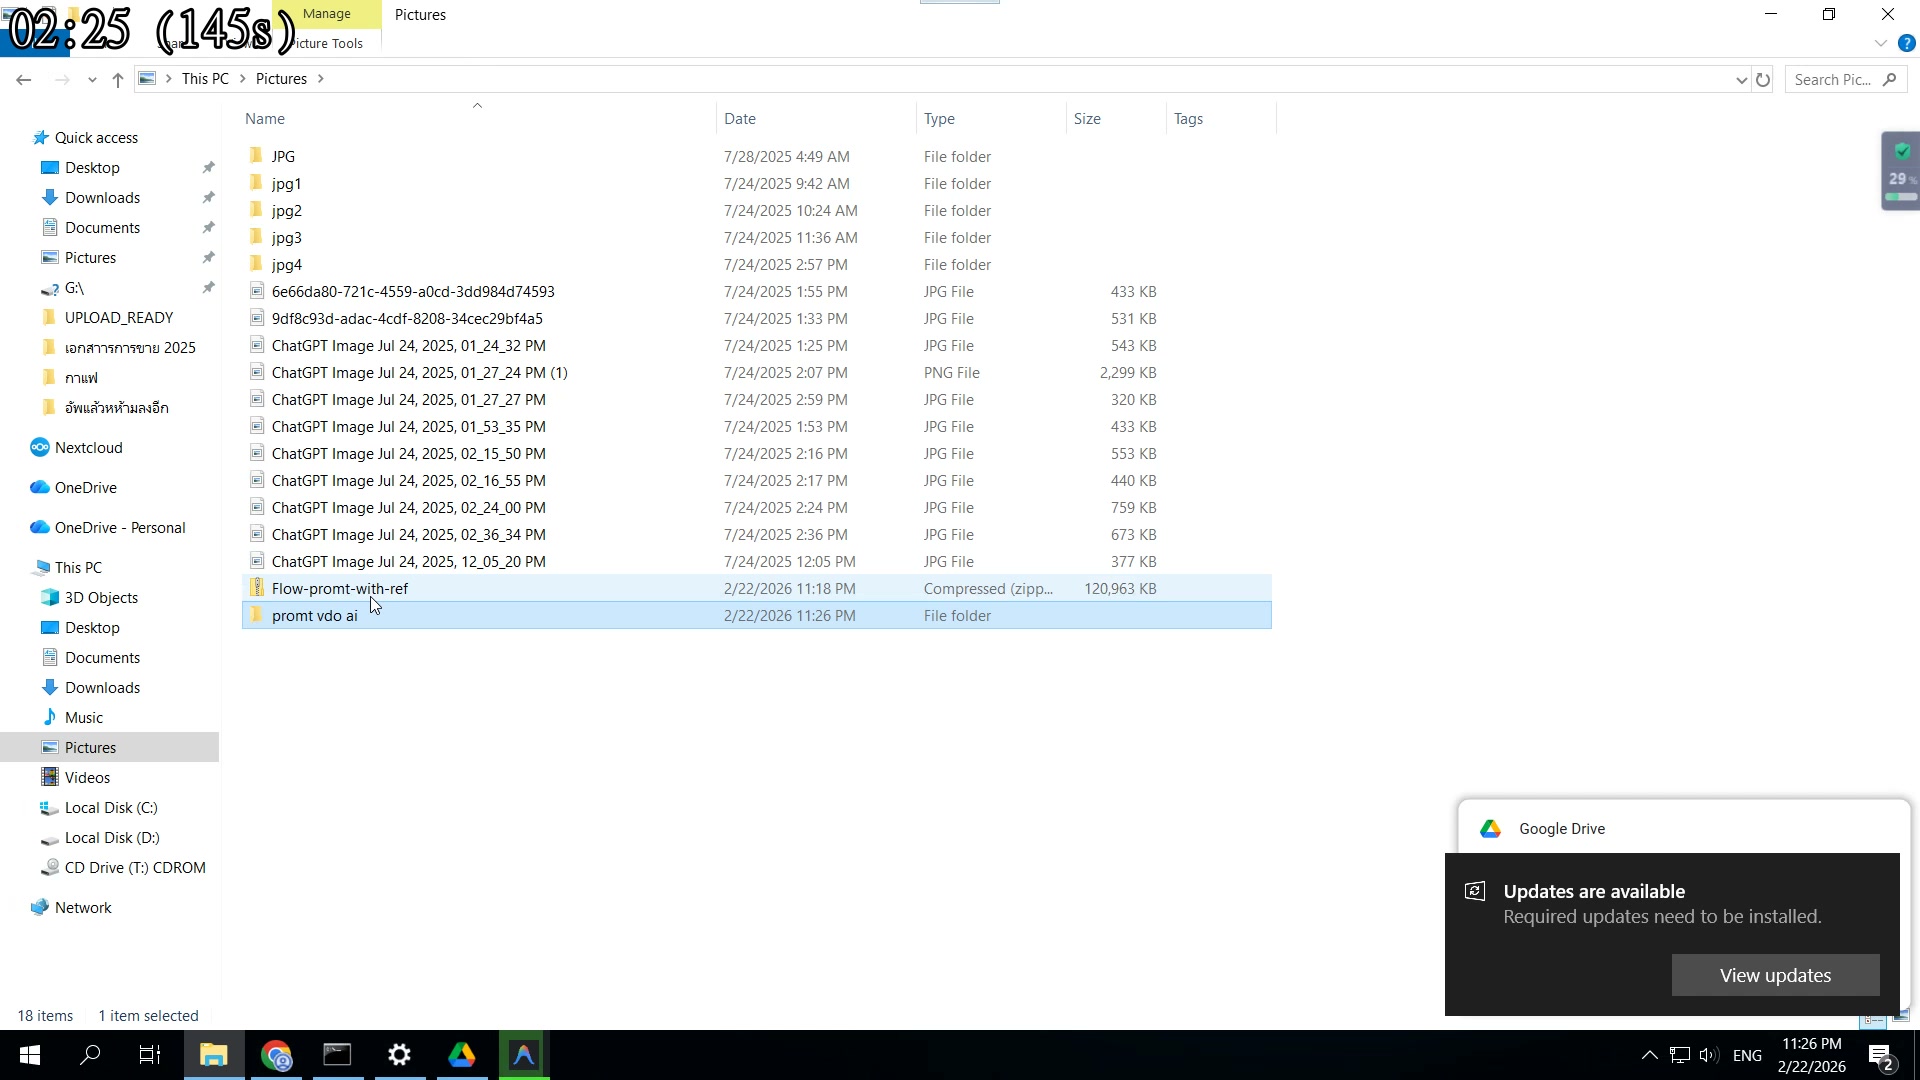Click the Search Pictures input field
Viewport: 1920px width, 1080px height.
coord(1833,80)
